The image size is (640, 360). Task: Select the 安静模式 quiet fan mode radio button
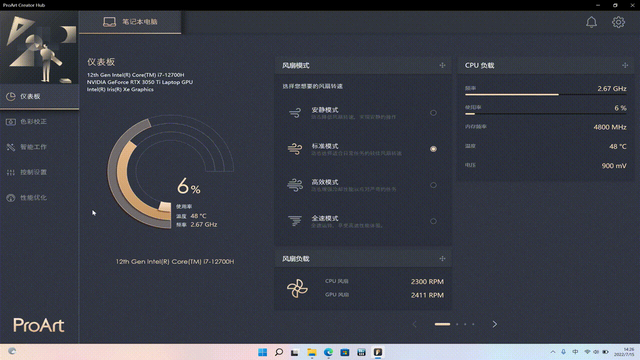pyautogui.click(x=433, y=113)
